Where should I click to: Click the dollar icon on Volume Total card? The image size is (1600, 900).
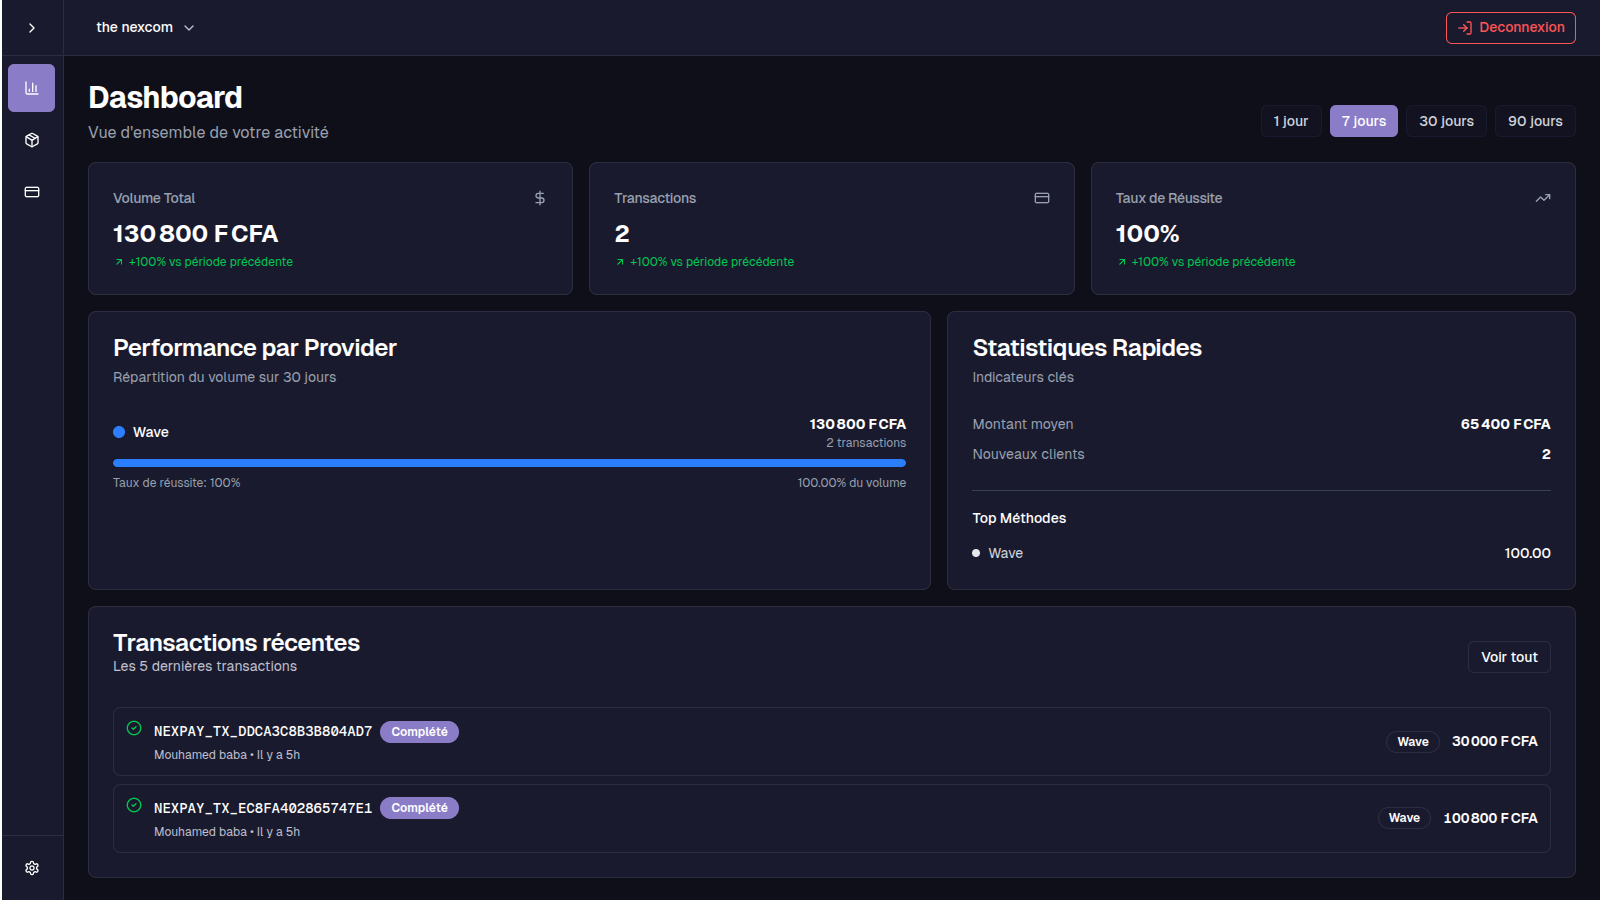click(539, 198)
